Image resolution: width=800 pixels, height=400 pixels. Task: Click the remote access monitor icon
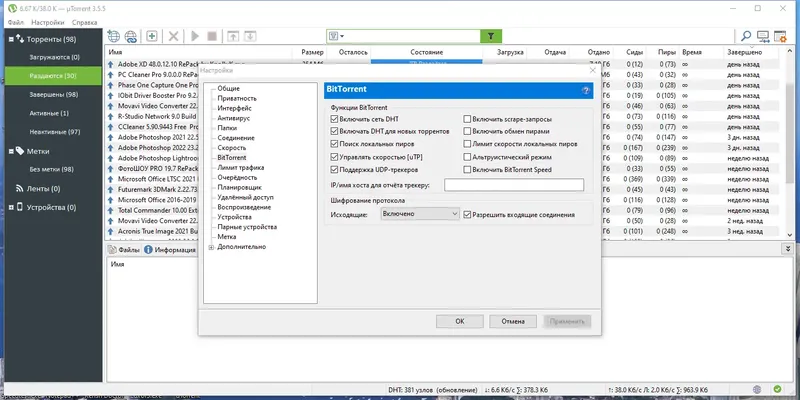pyautogui.click(x=763, y=36)
